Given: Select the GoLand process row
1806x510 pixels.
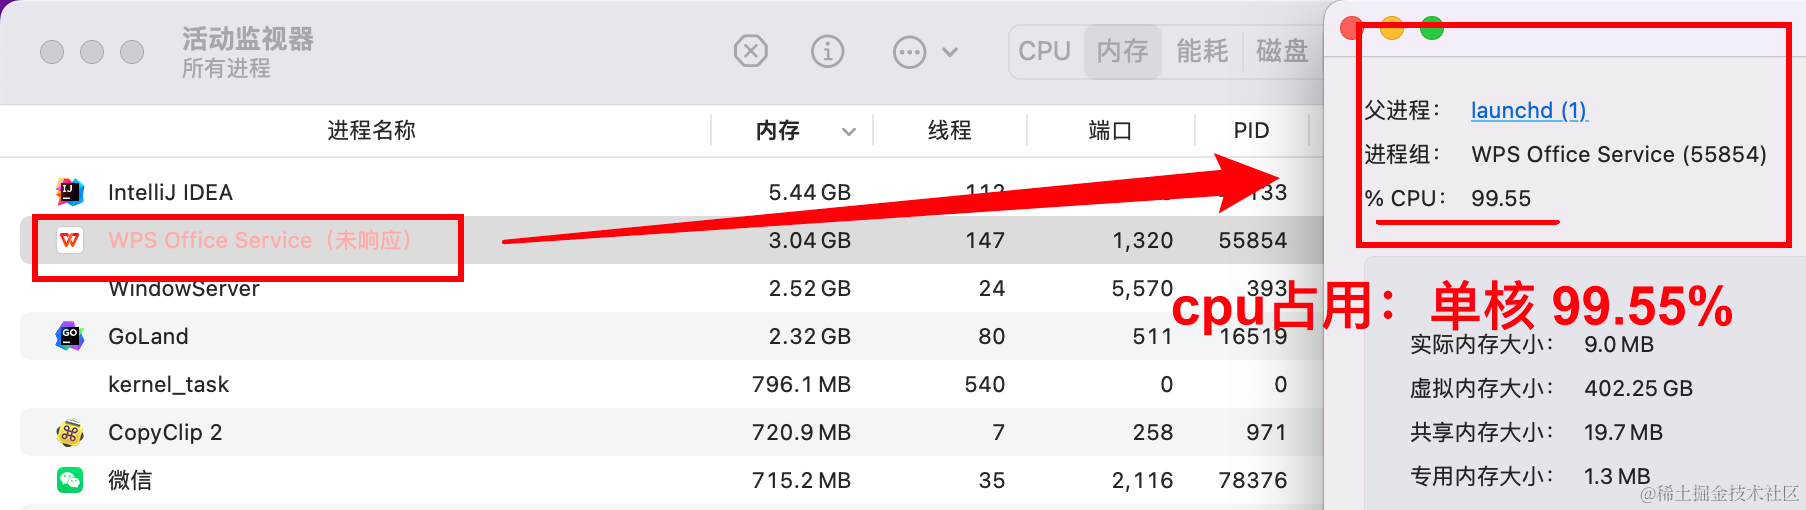Looking at the screenshot, I should click(672, 336).
